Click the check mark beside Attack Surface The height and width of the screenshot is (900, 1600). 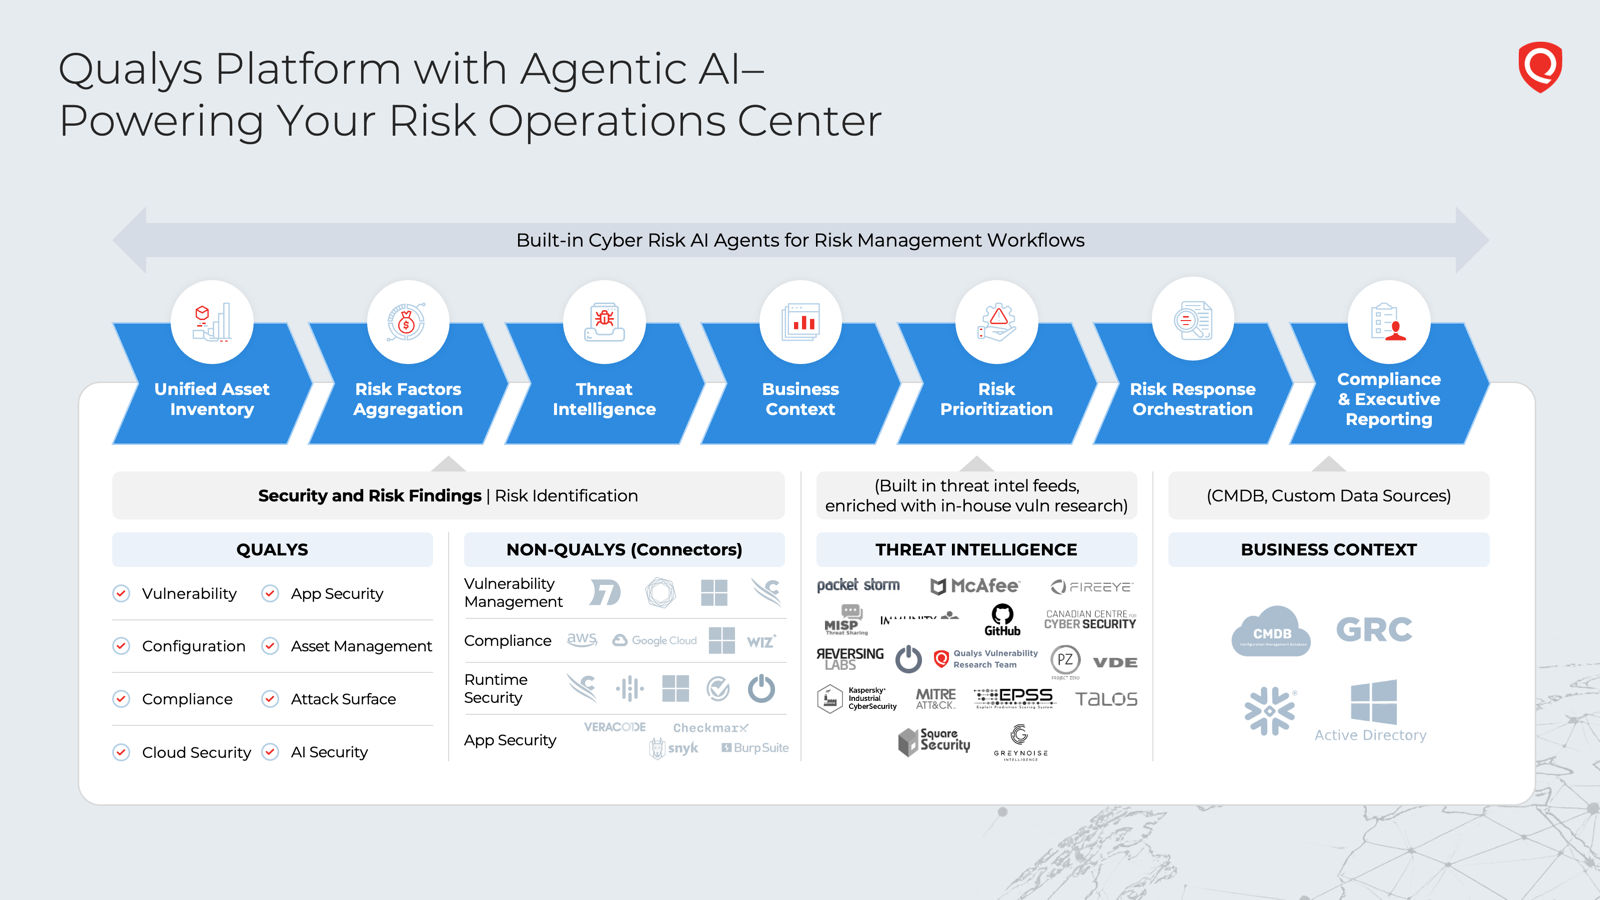(270, 699)
